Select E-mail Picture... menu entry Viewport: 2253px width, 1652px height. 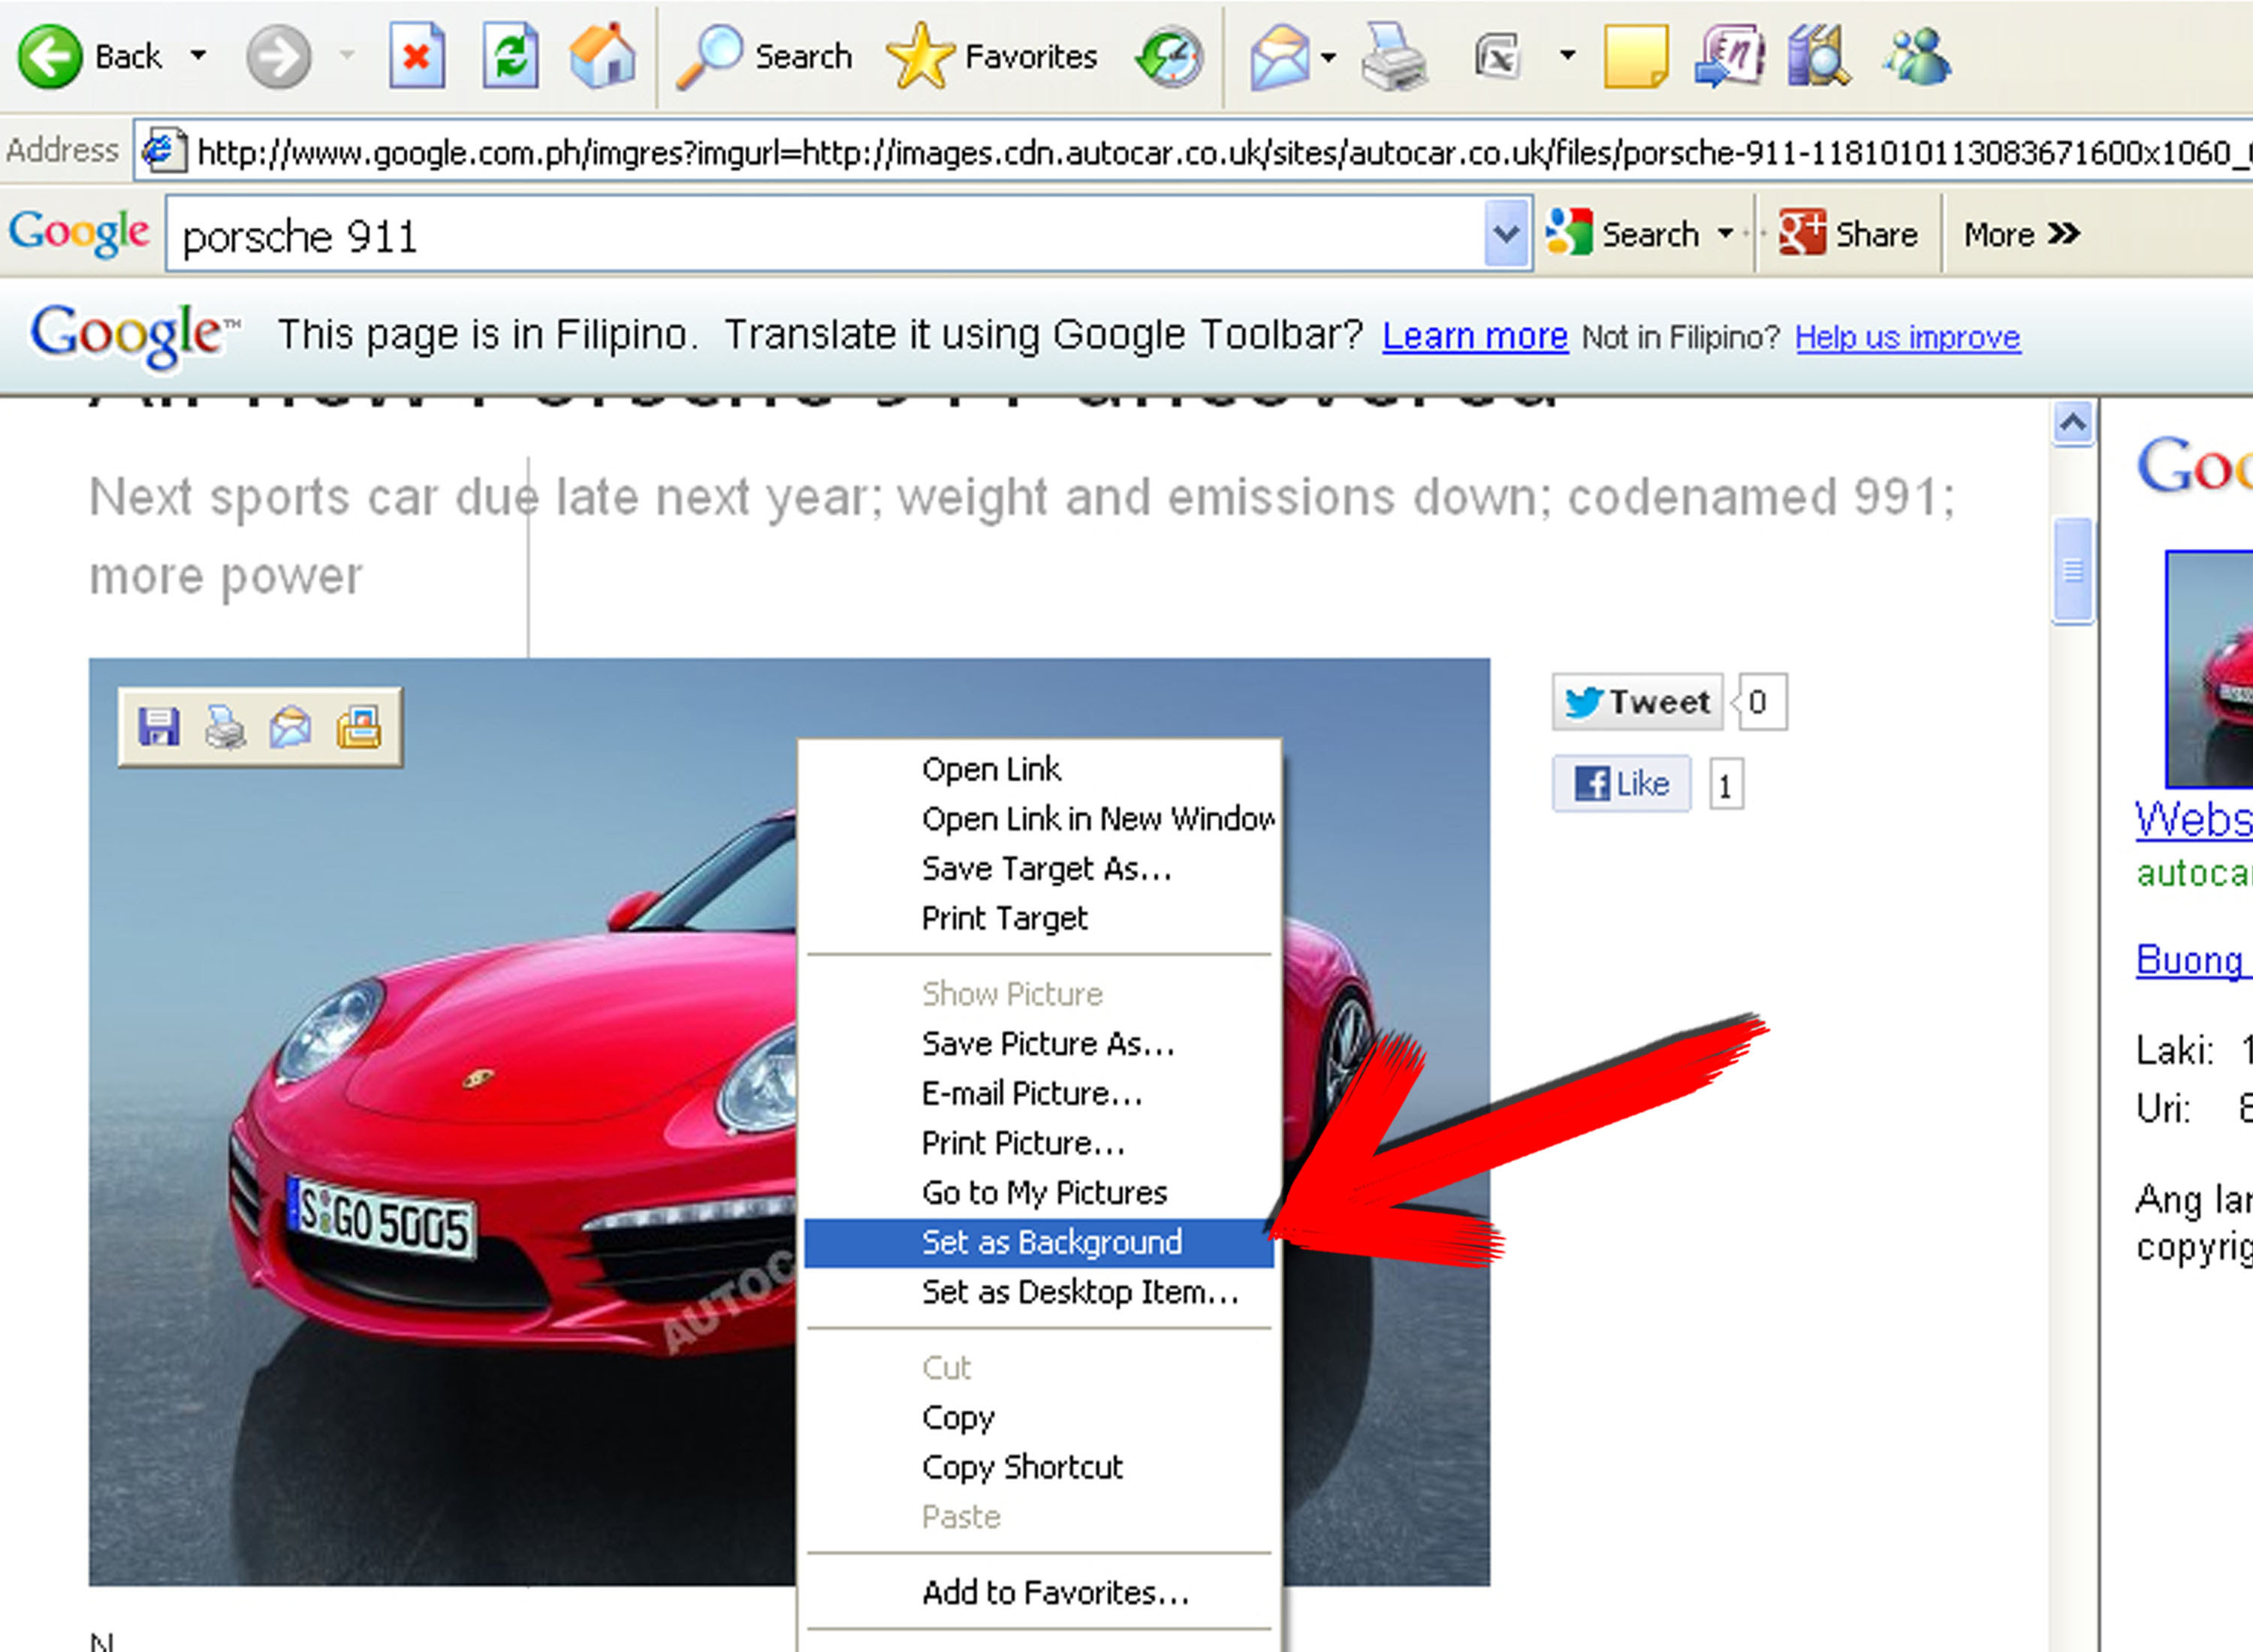pyautogui.click(x=1040, y=1094)
